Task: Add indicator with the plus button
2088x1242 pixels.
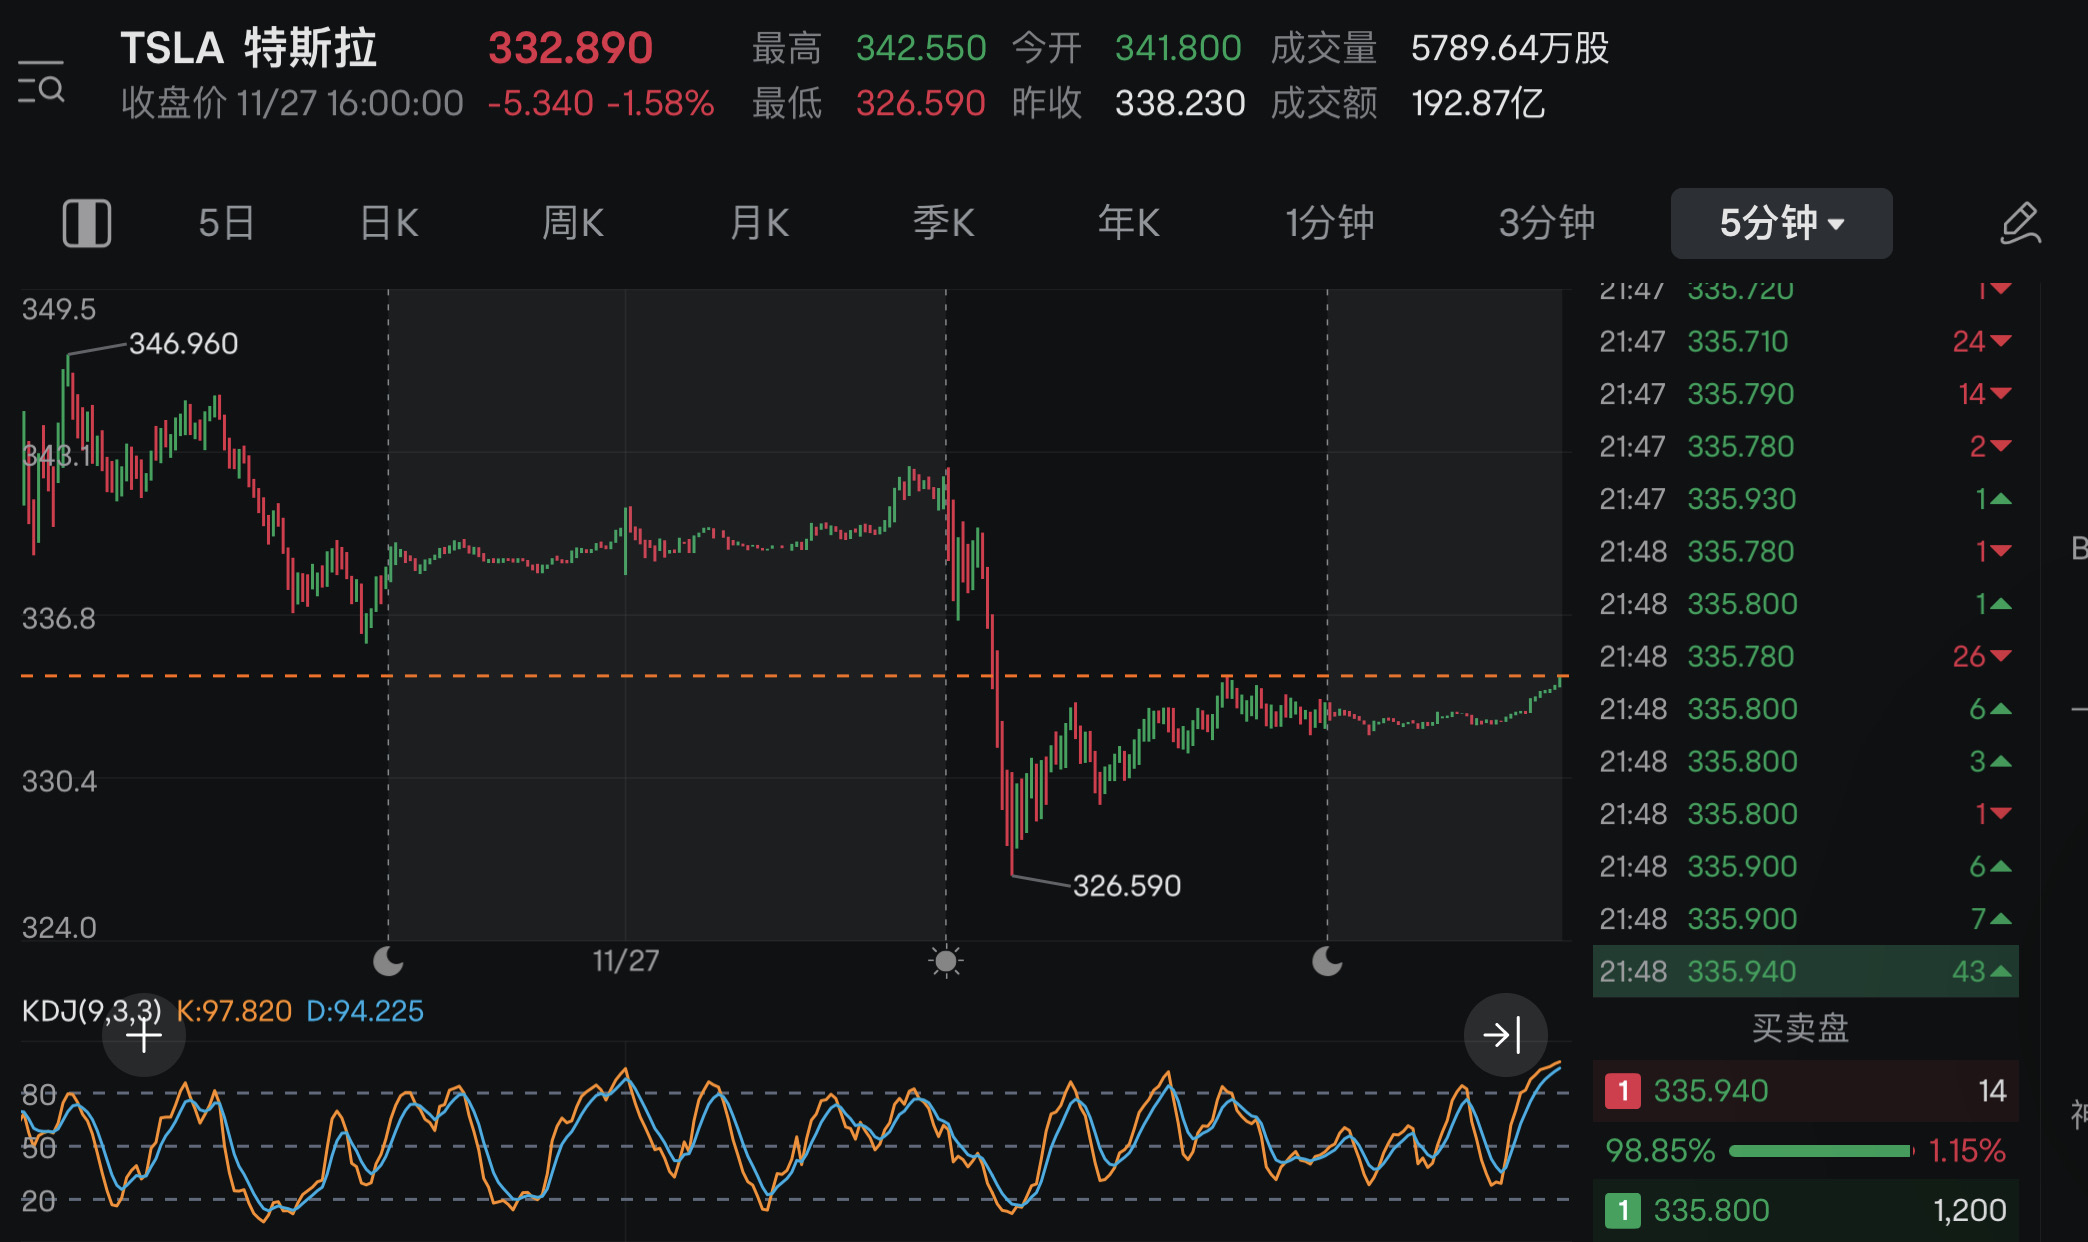Action: [144, 1035]
